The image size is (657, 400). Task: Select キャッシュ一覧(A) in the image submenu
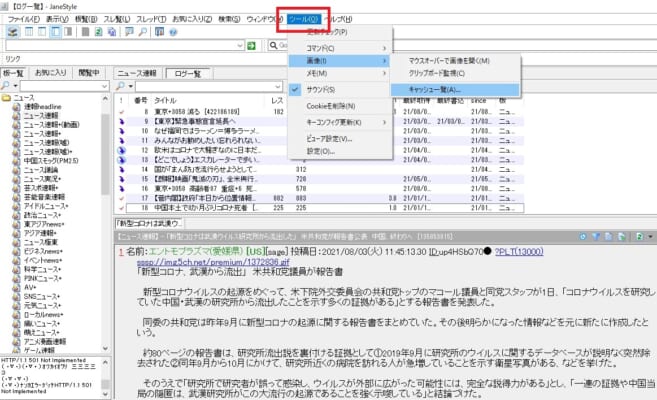pyautogui.click(x=438, y=89)
